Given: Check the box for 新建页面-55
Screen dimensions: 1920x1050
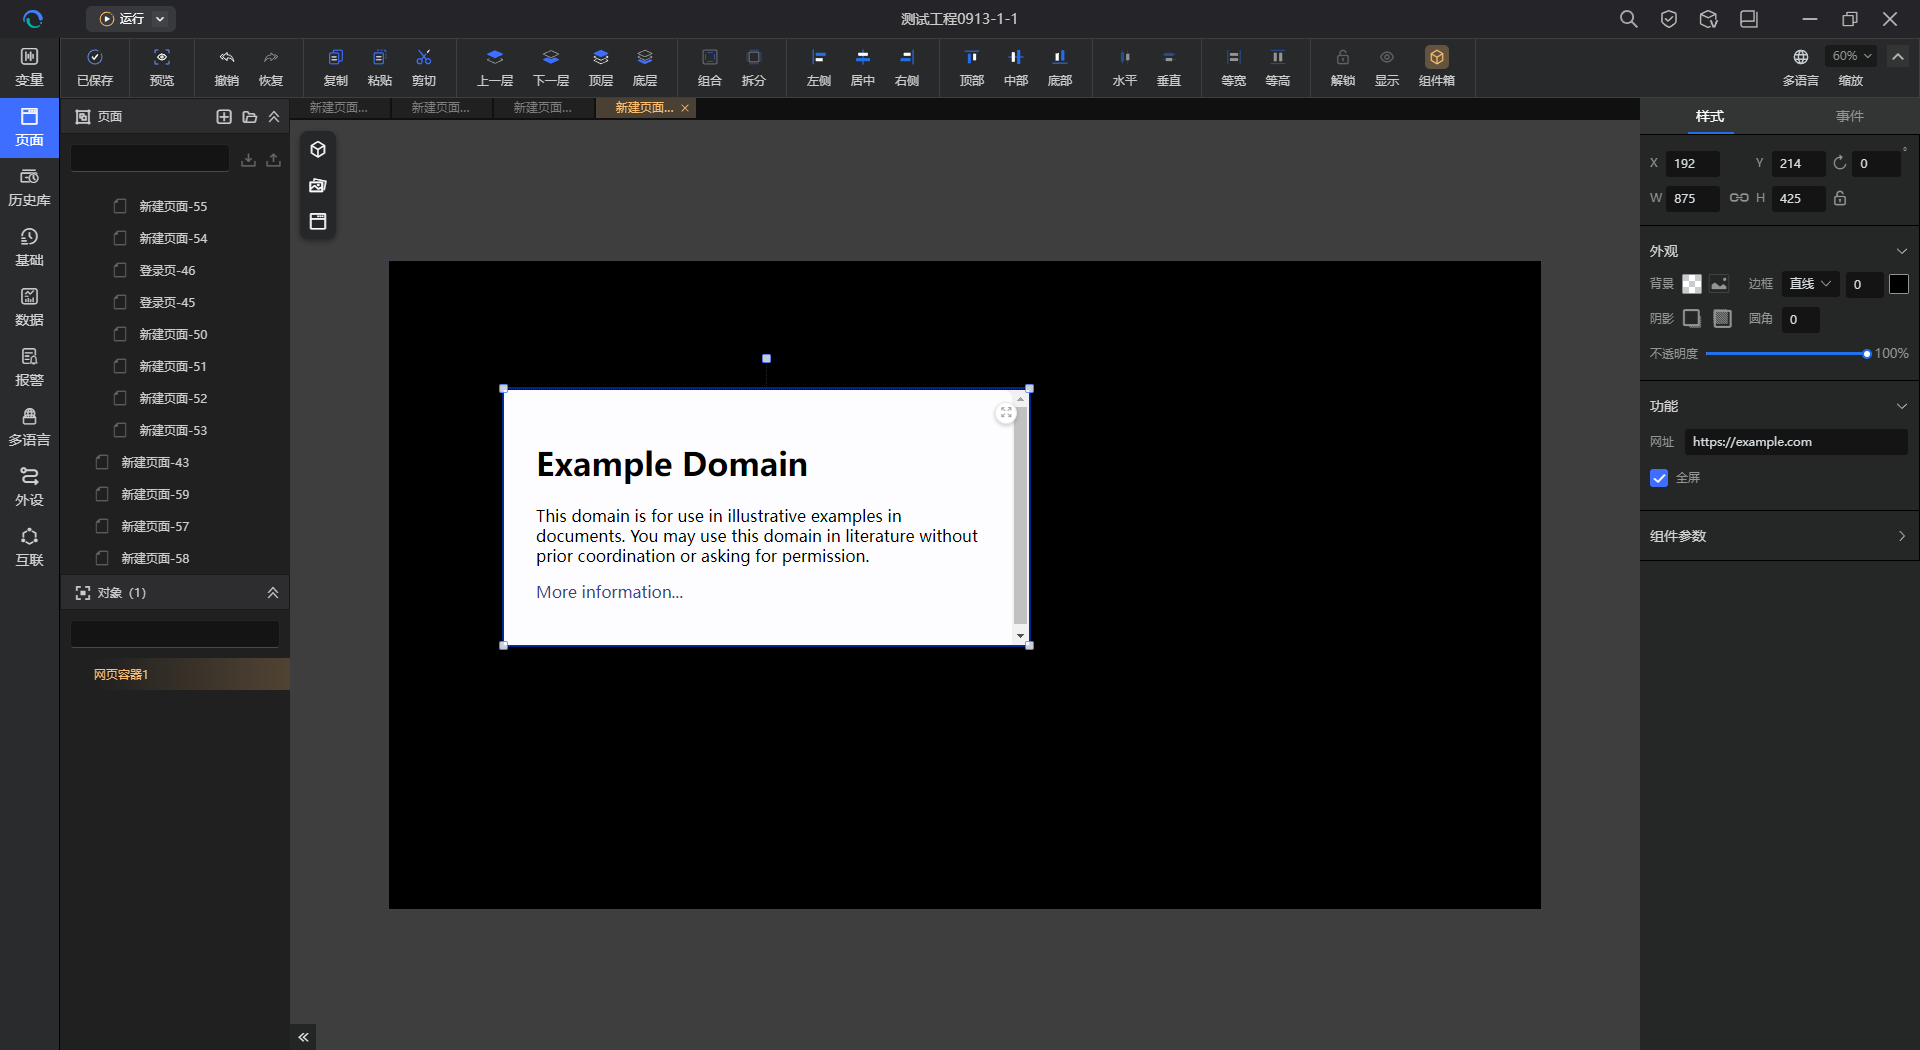Looking at the screenshot, I should (120, 206).
